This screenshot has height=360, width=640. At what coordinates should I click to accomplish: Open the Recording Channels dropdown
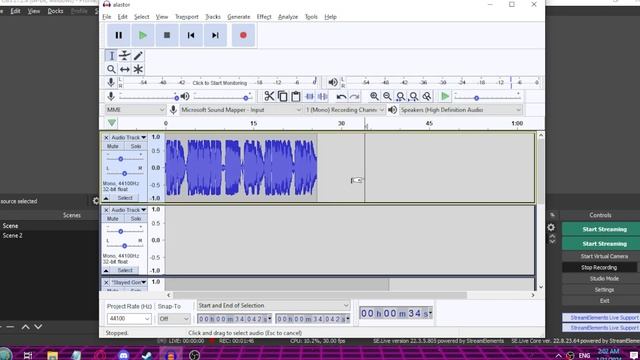345,110
